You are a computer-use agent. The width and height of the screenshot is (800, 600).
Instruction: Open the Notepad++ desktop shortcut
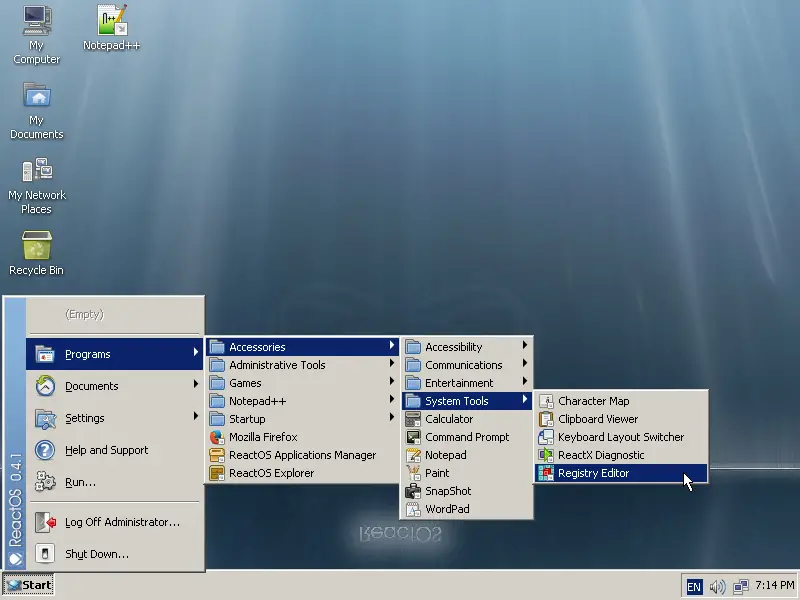pos(111,28)
